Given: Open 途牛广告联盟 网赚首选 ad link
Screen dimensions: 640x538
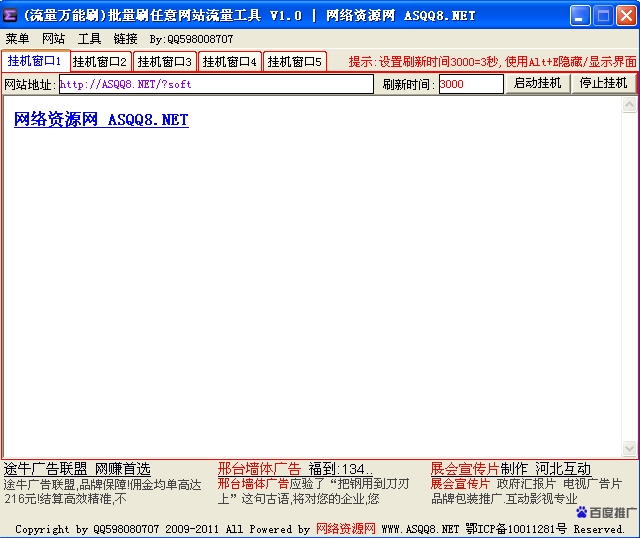Looking at the screenshot, I should (x=77, y=469).
